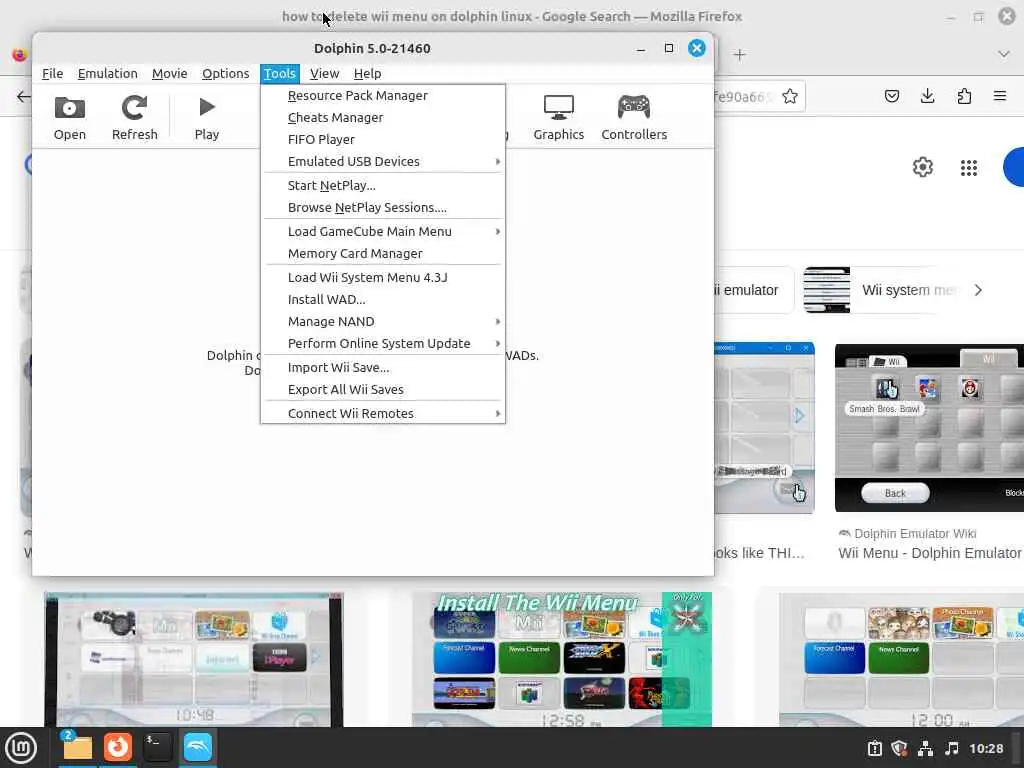
Task: Select Install WAD...
Action: click(383, 300)
